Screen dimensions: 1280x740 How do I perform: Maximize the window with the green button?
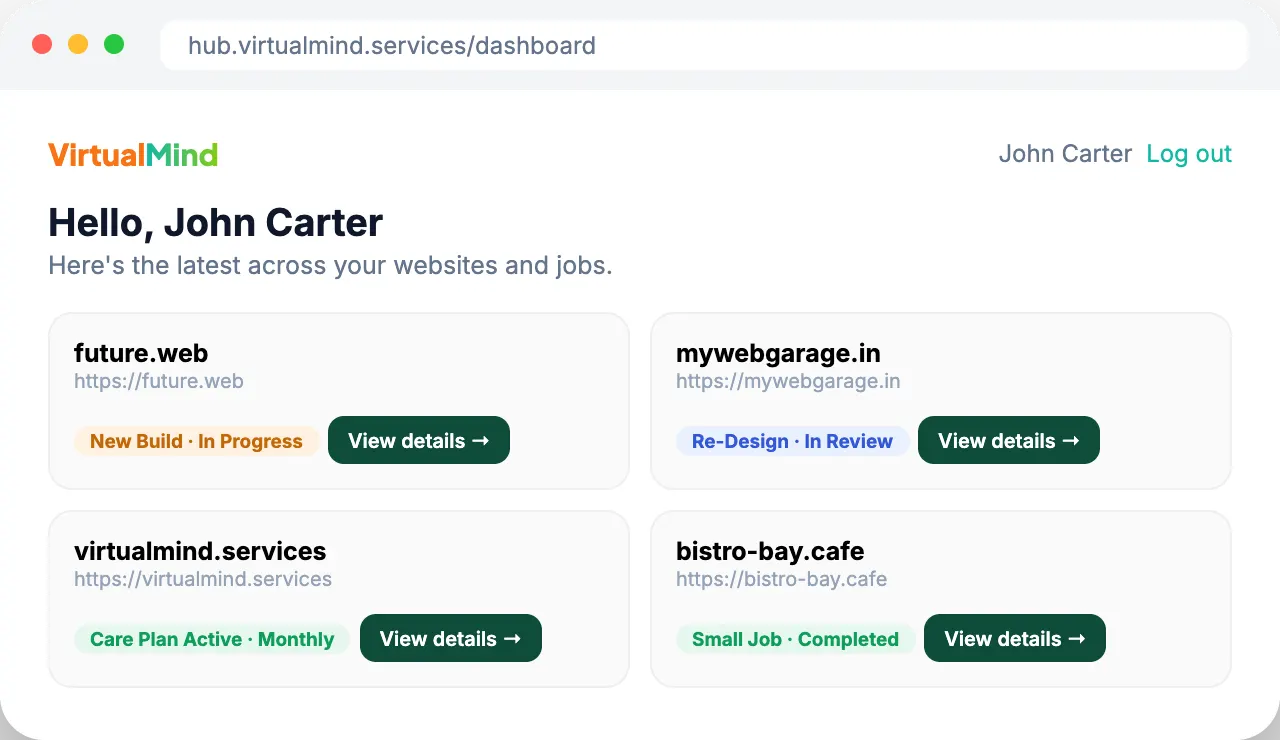click(114, 44)
